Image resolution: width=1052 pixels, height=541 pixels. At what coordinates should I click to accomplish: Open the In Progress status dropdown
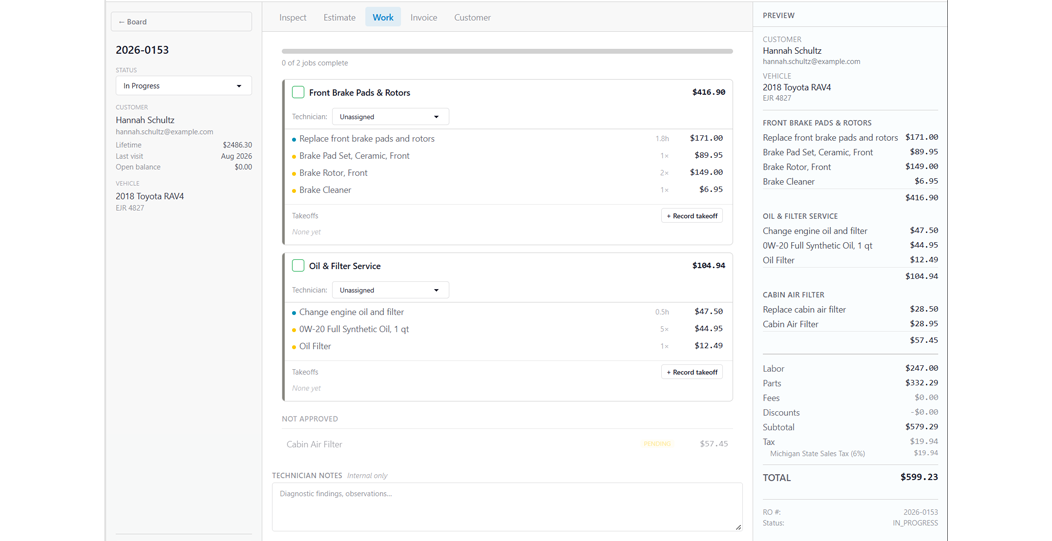tap(184, 86)
